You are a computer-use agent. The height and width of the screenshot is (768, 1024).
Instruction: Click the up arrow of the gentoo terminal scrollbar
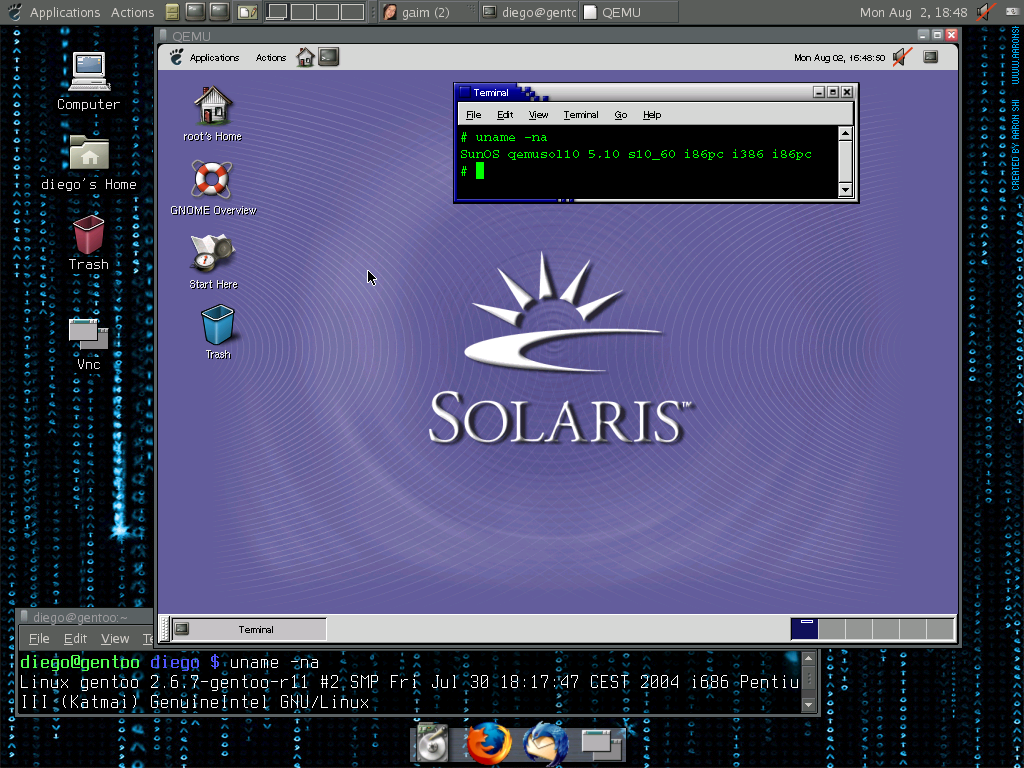point(808,658)
